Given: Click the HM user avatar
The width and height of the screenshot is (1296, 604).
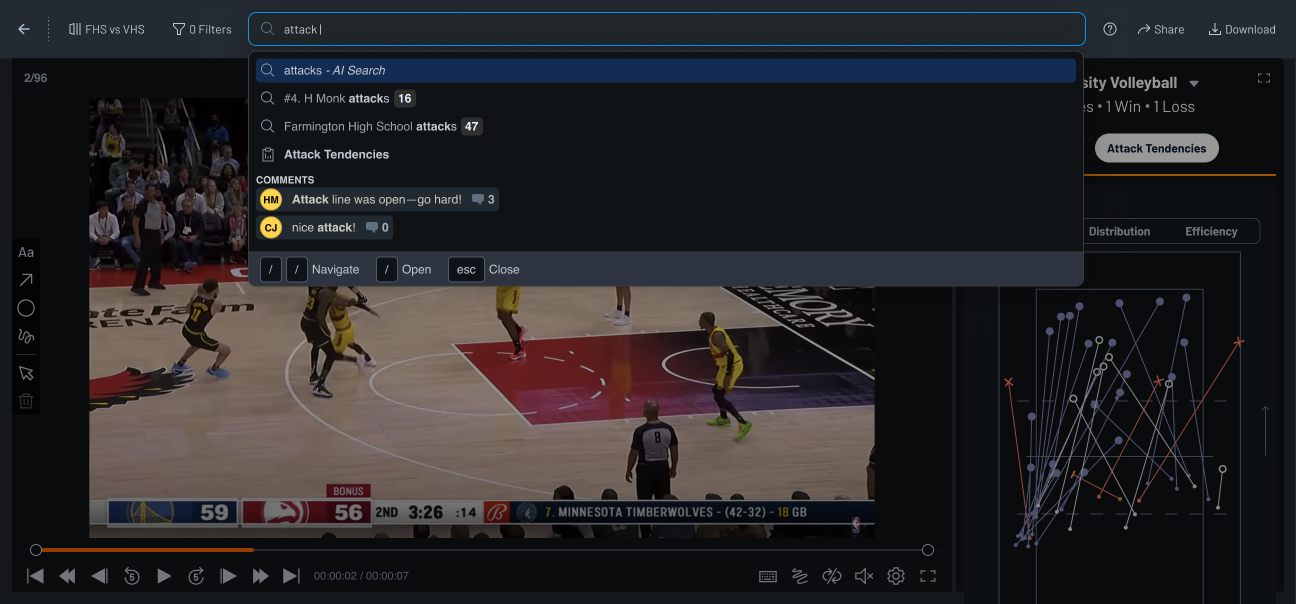Looking at the screenshot, I should pos(271,199).
